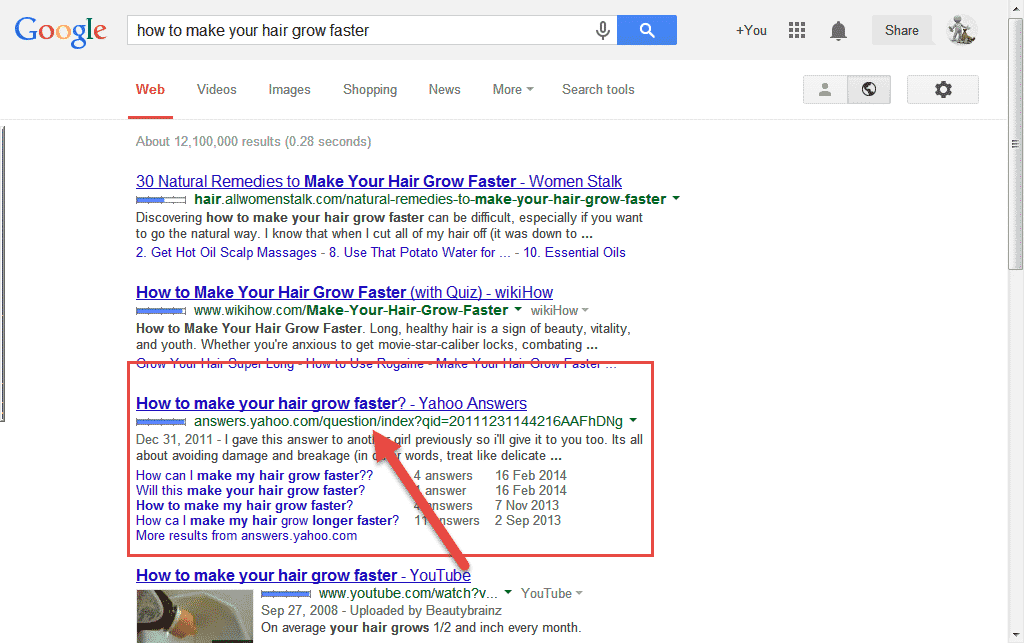This screenshot has height=643, width=1024.
Task: Open the notifications bell
Action: click(x=838, y=31)
